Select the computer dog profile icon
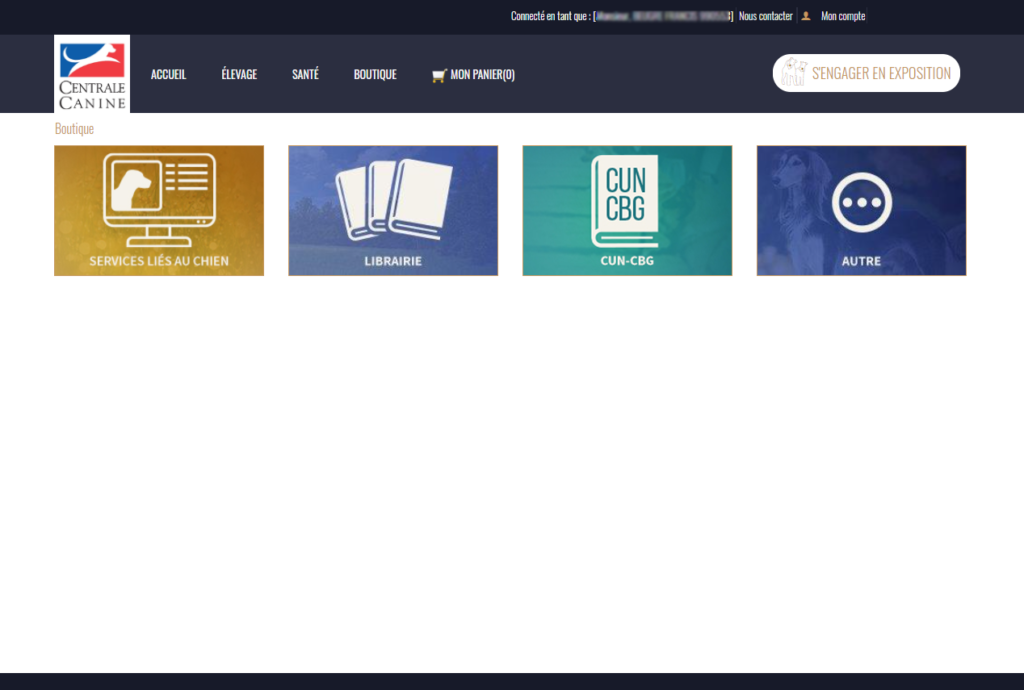 tap(159, 200)
